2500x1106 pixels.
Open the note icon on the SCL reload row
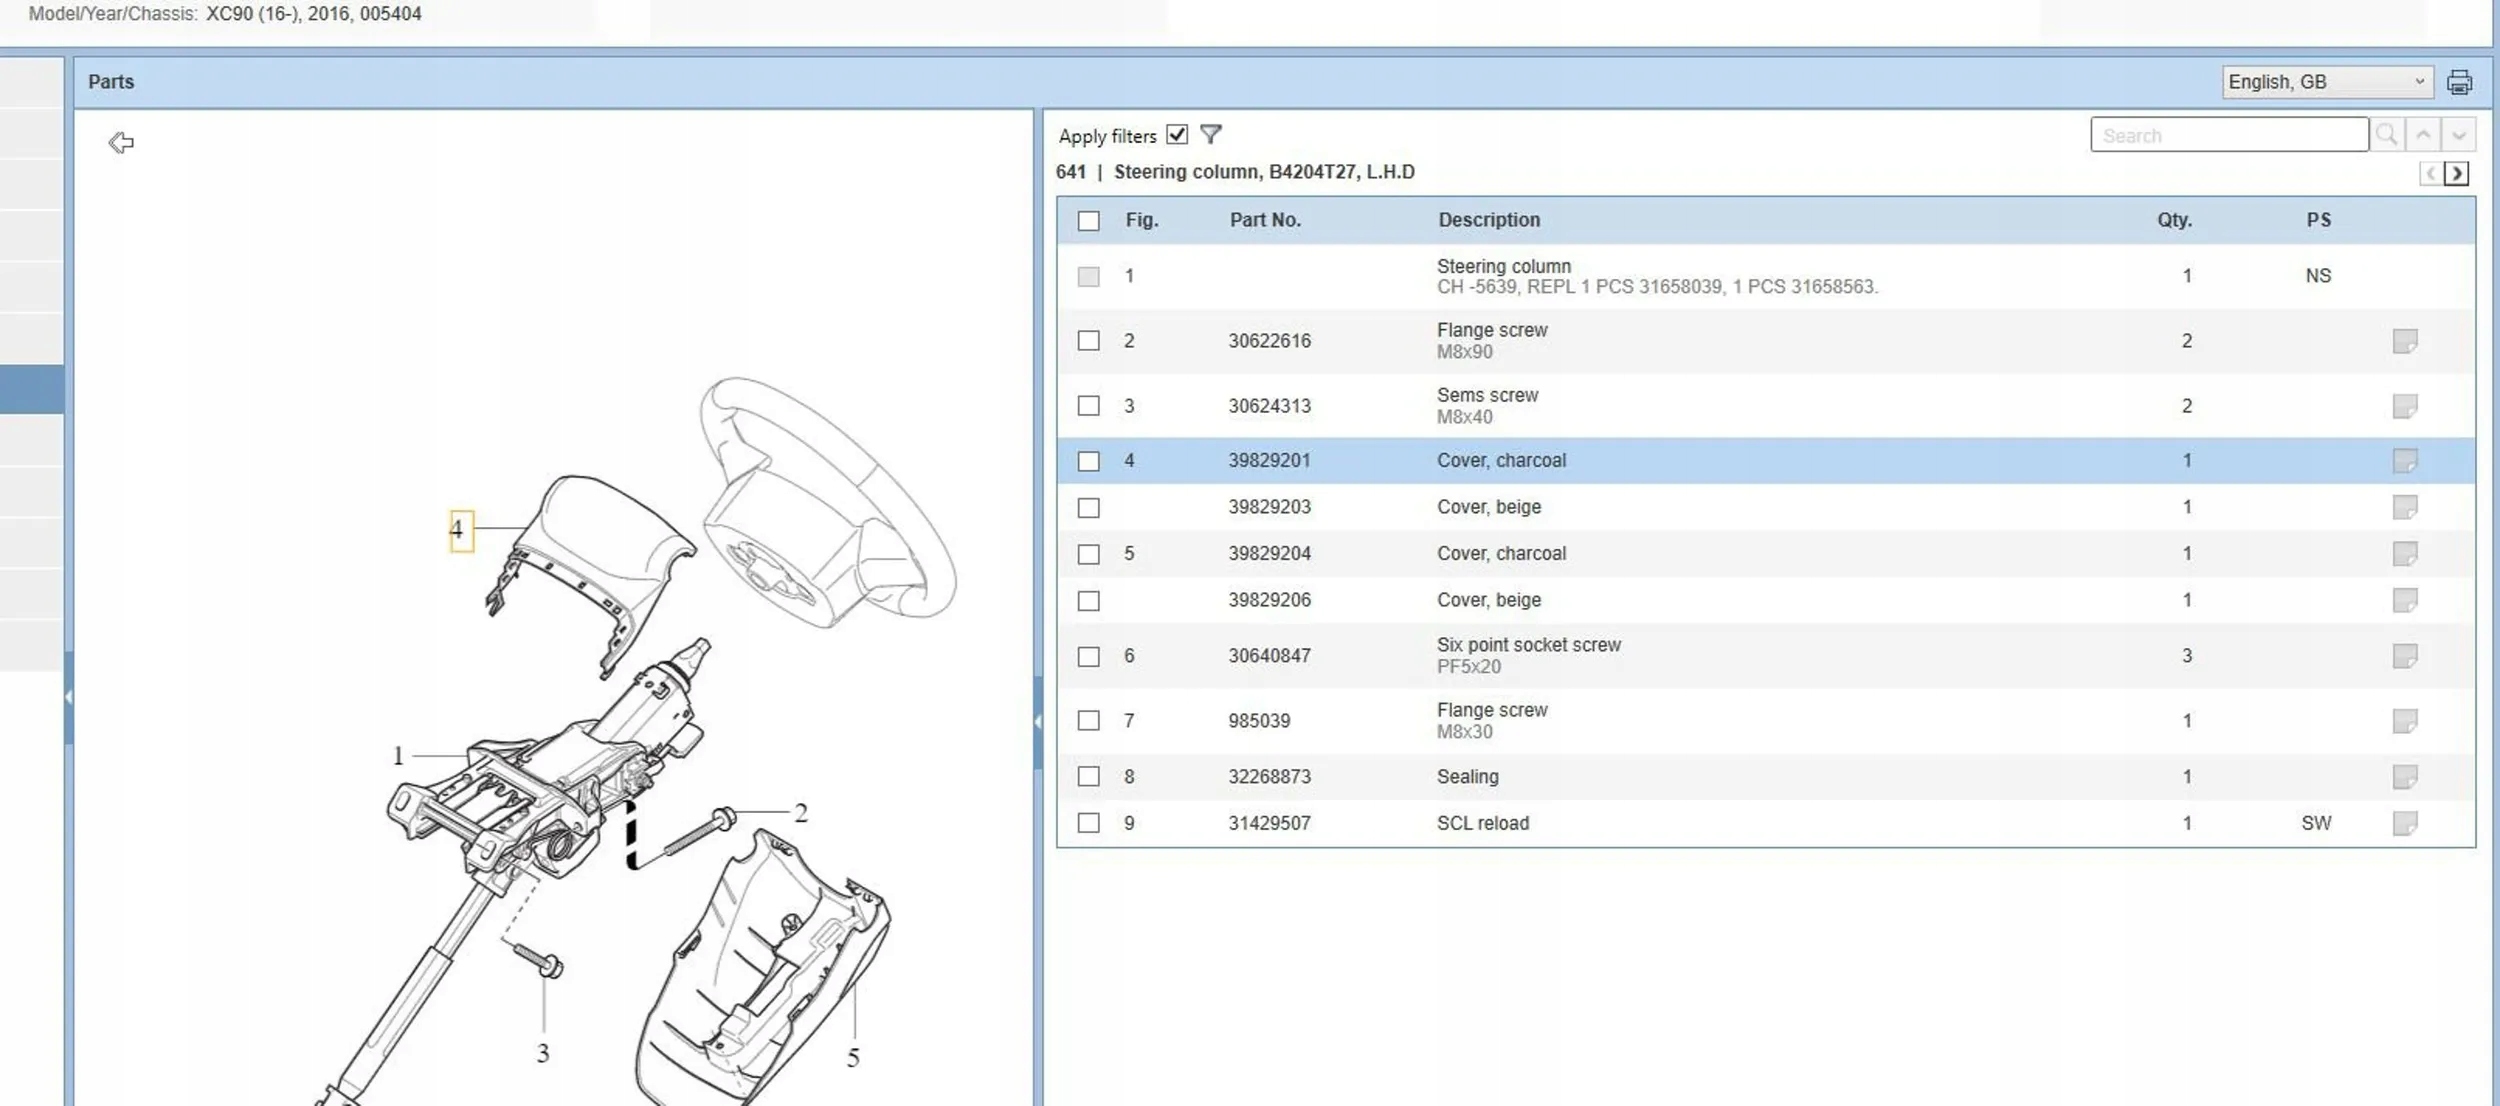pos(2404,823)
